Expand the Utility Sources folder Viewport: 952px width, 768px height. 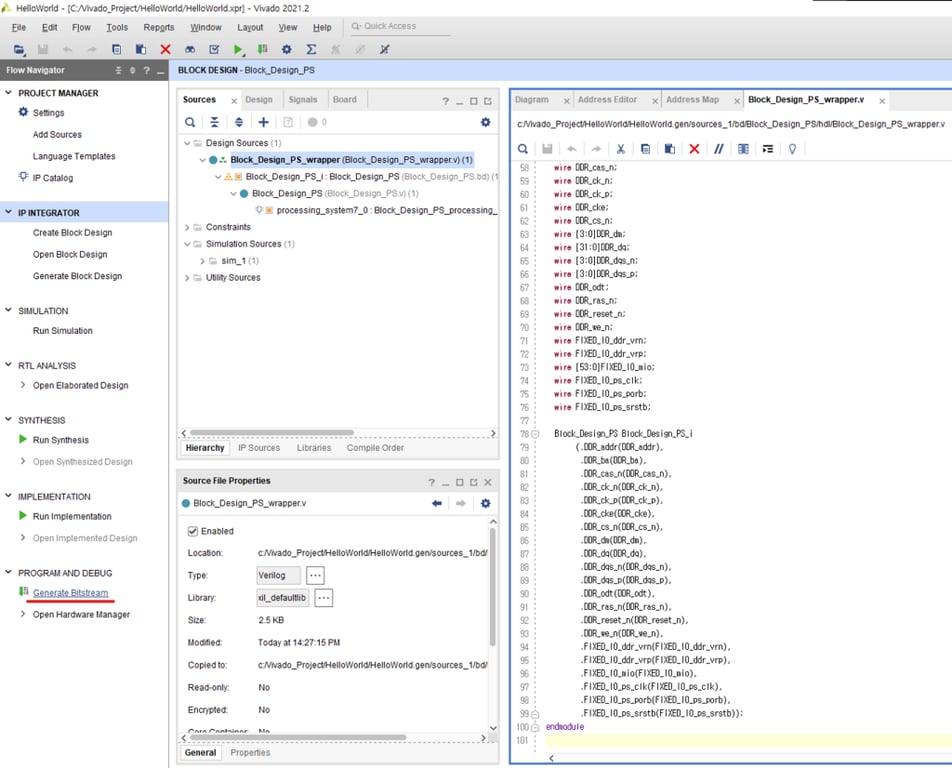point(187,277)
